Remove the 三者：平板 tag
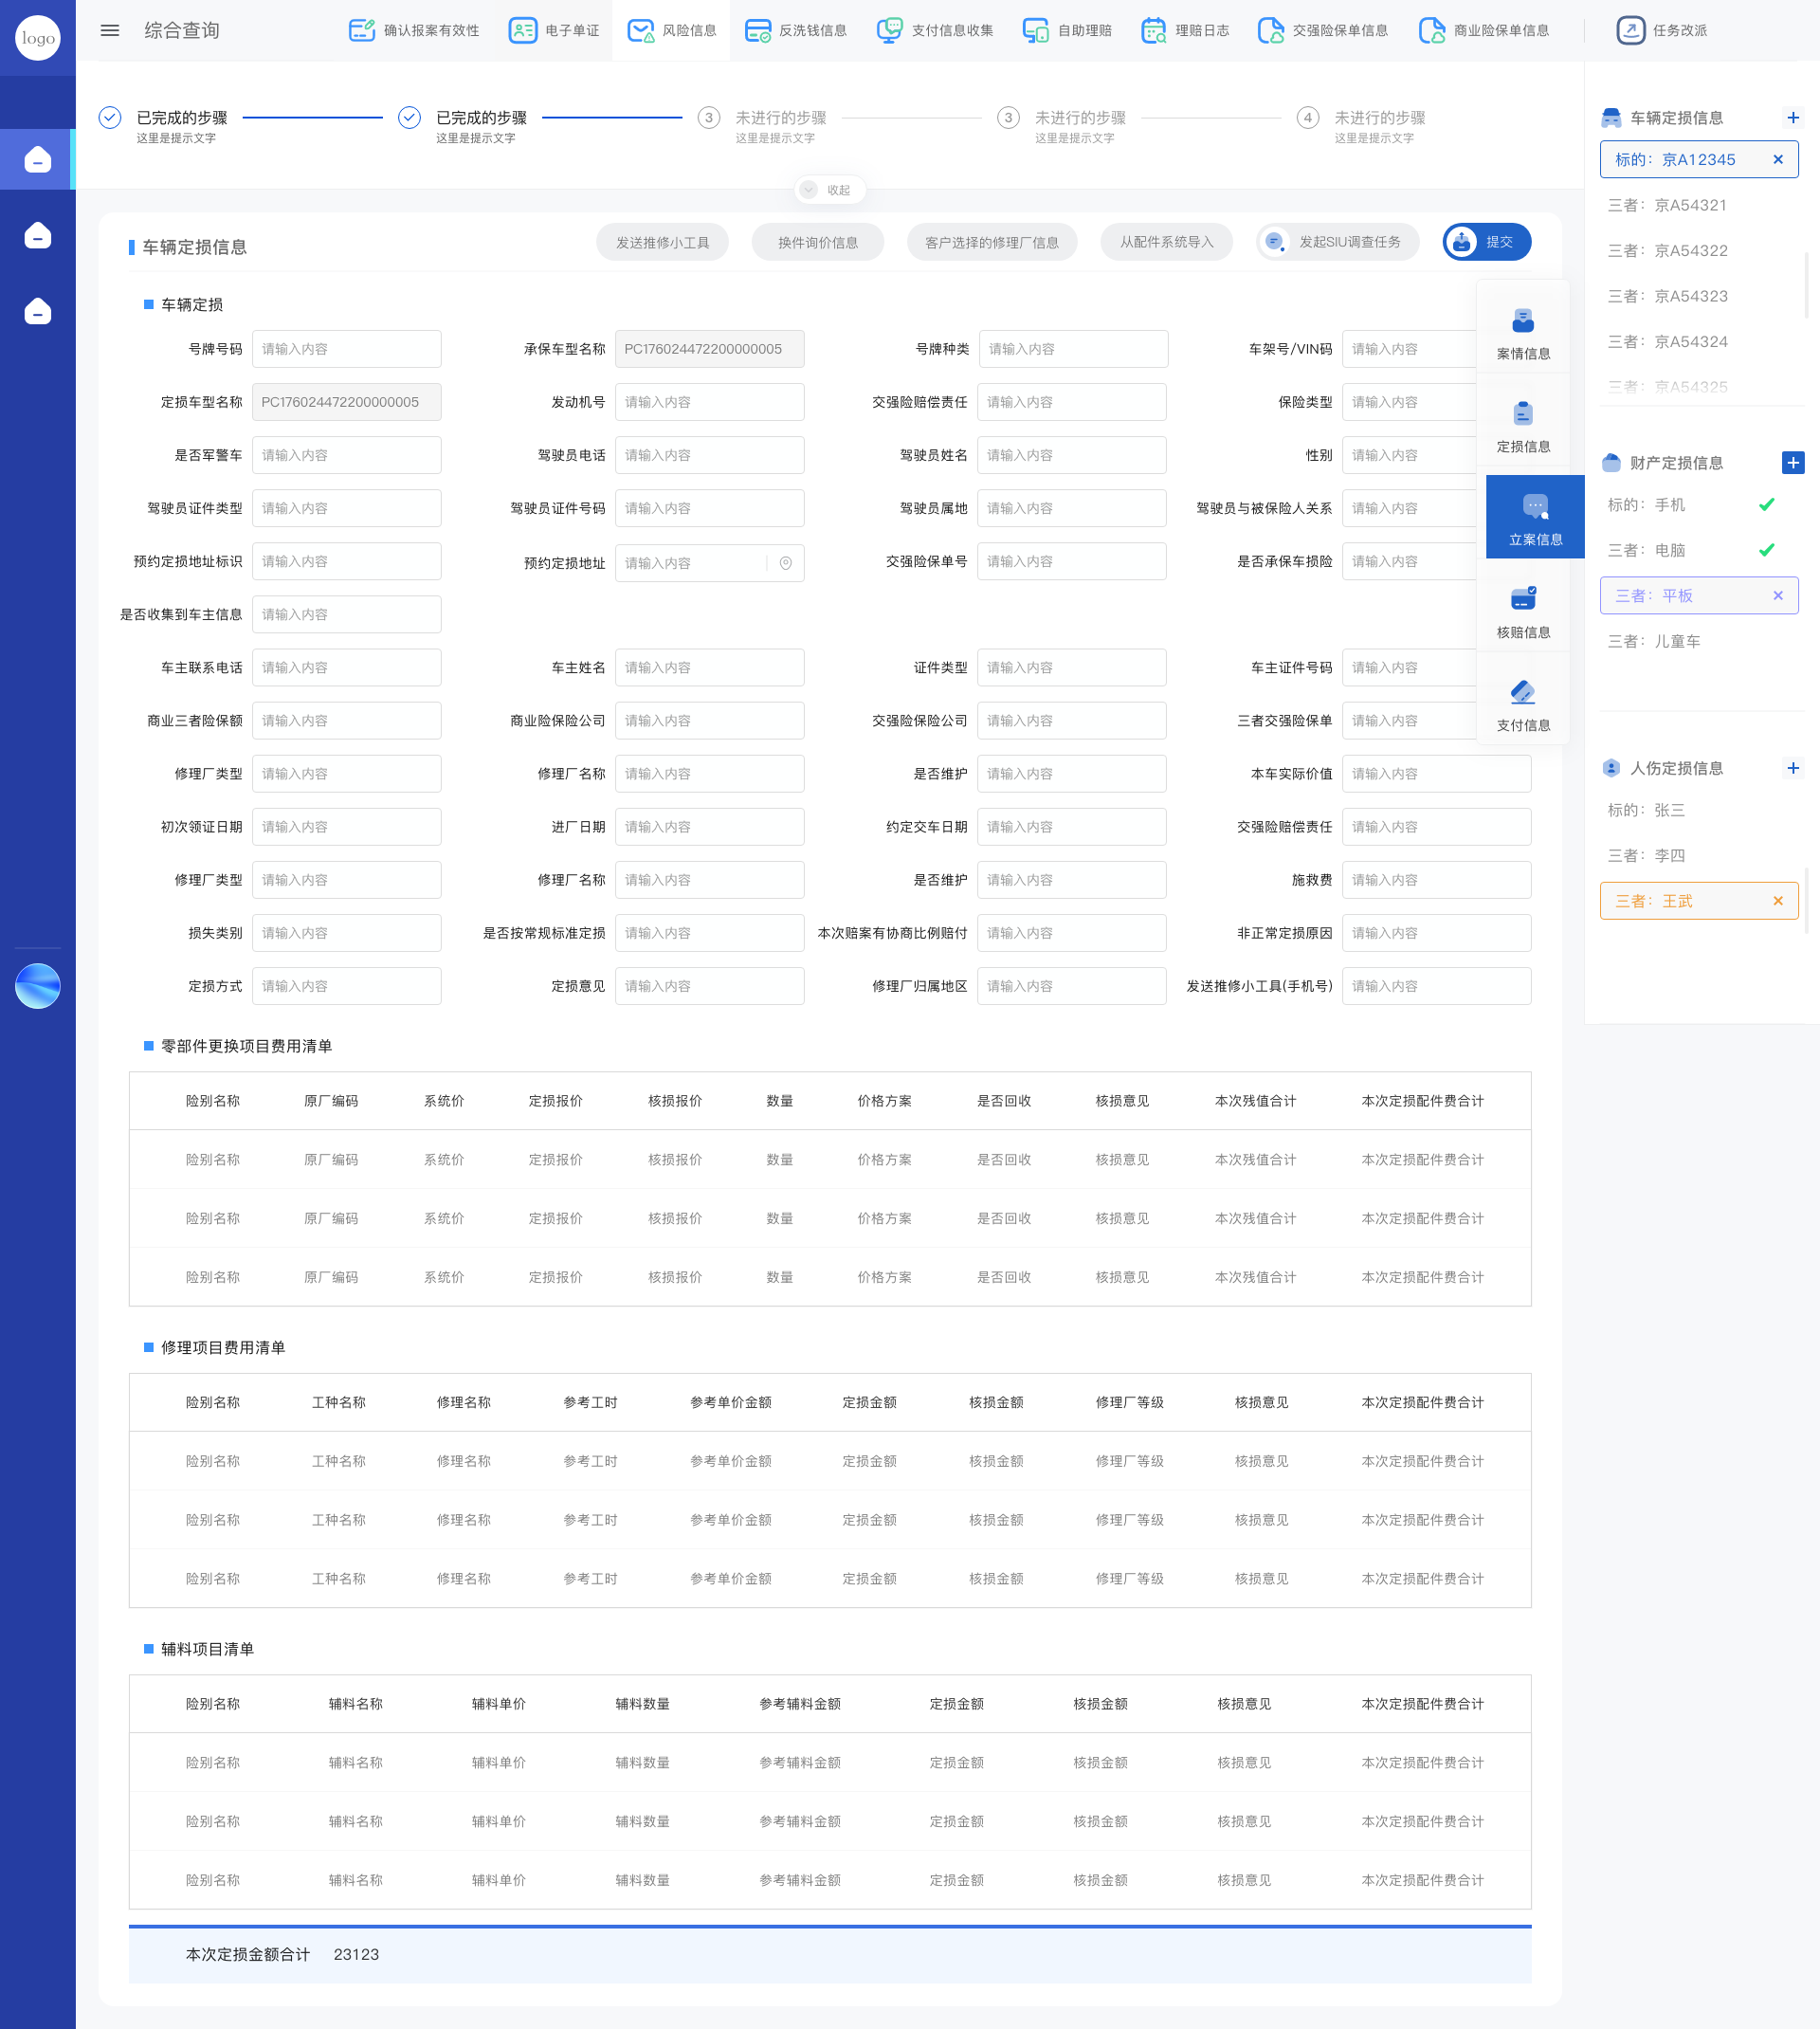 [1777, 595]
